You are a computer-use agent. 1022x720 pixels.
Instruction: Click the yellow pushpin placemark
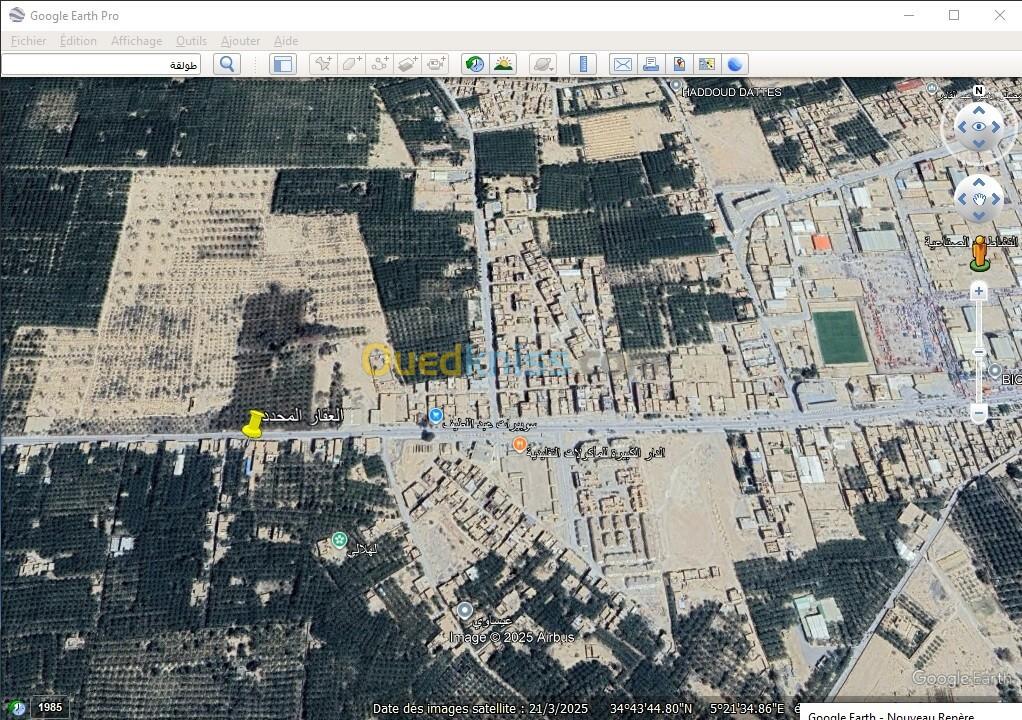[x=253, y=425]
